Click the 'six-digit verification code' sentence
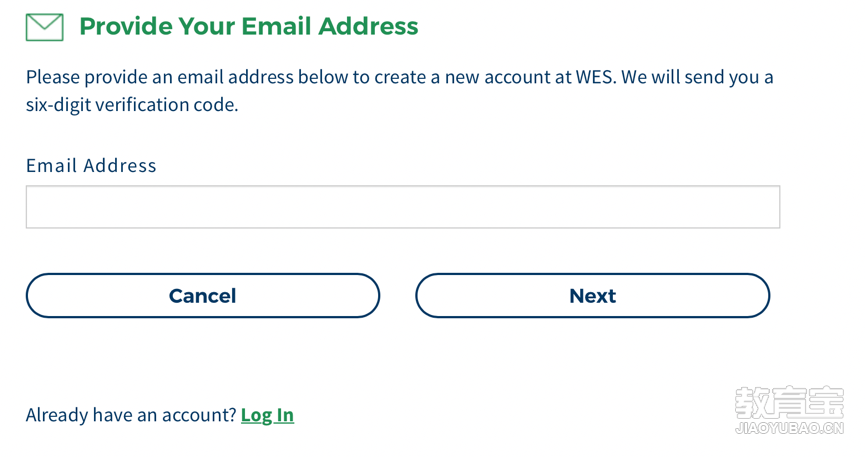The image size is (865, 457). (132, 105)
